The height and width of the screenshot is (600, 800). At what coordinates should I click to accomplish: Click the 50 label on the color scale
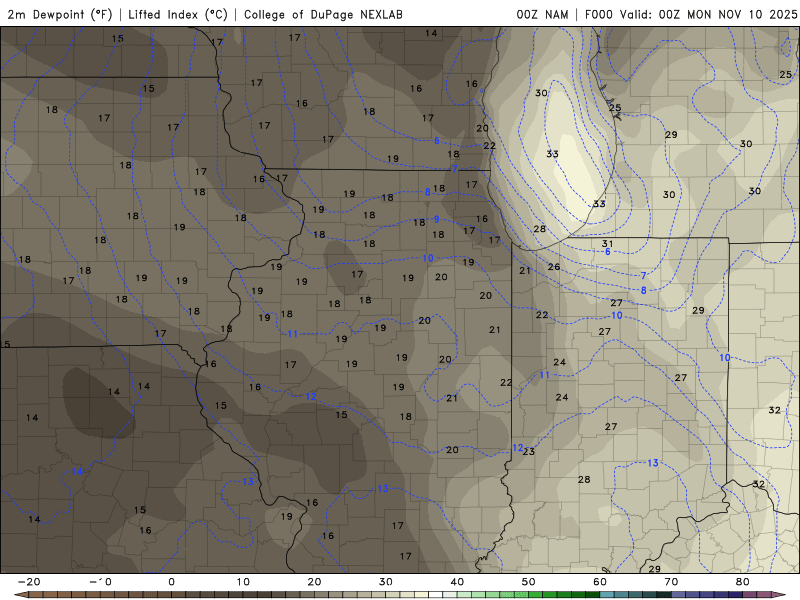tap(529, 582)
